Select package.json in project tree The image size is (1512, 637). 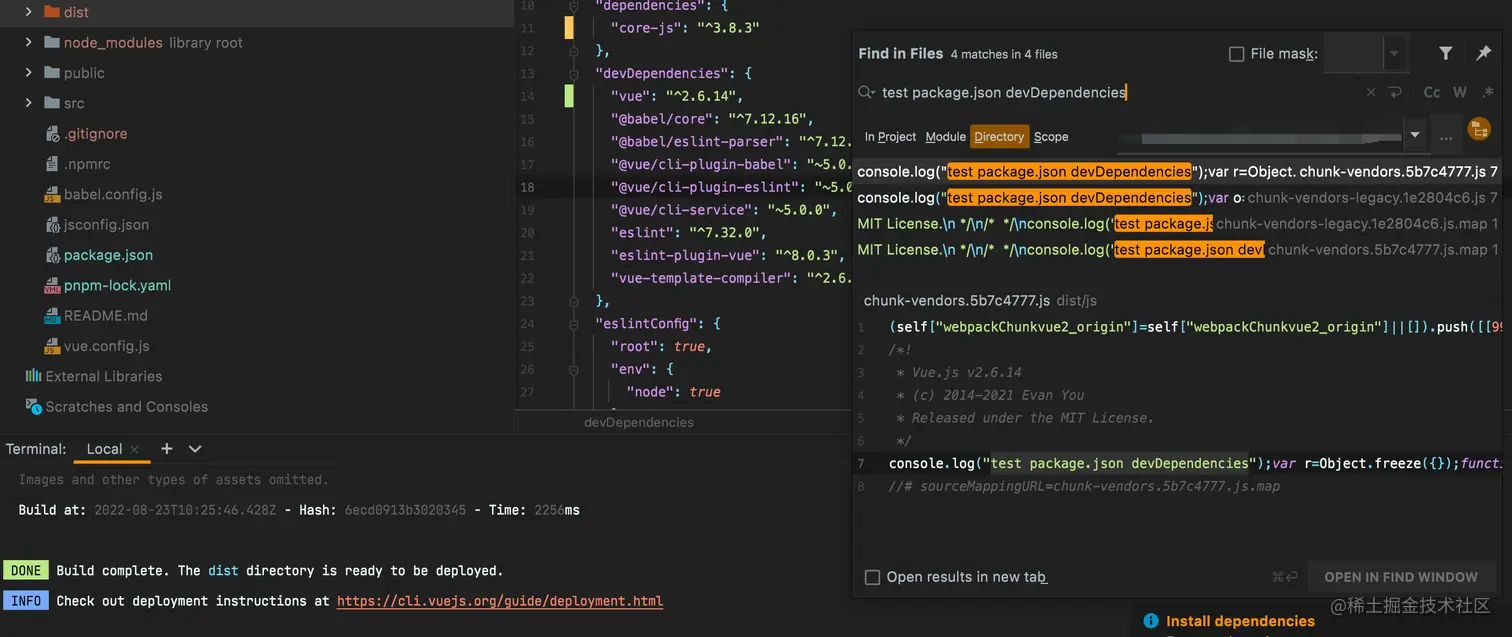coord(108,255)
